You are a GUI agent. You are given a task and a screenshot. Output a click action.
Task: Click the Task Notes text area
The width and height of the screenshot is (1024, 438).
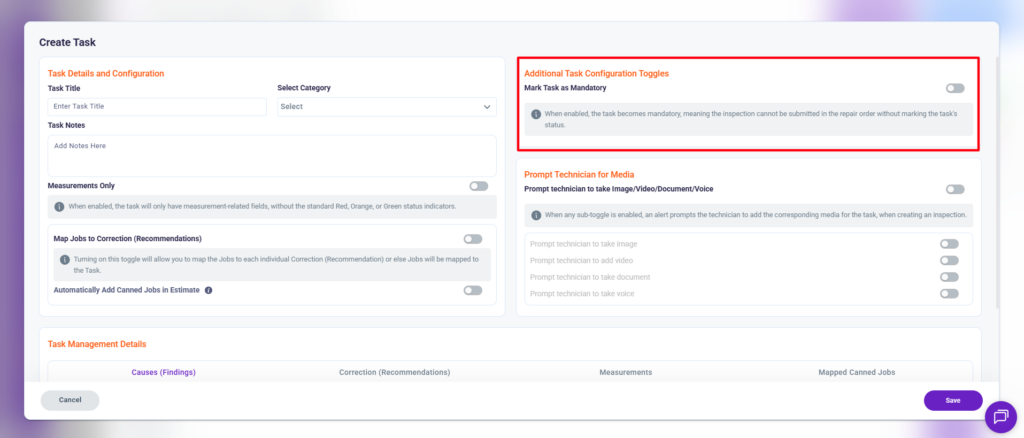point(272,155)
